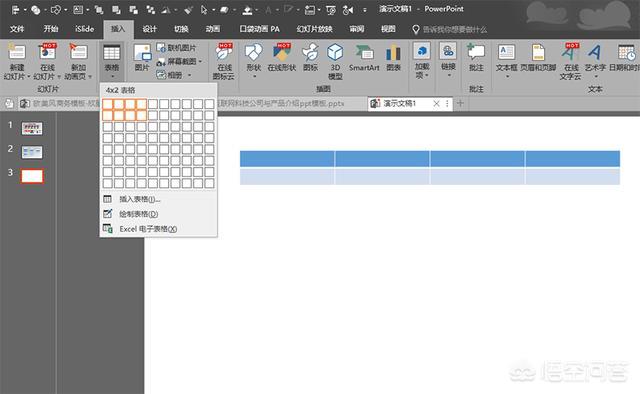The image size is (640, 394).
Task: Switch to the 切换 (Transitions) tab
Action: (x=181, y=29)
